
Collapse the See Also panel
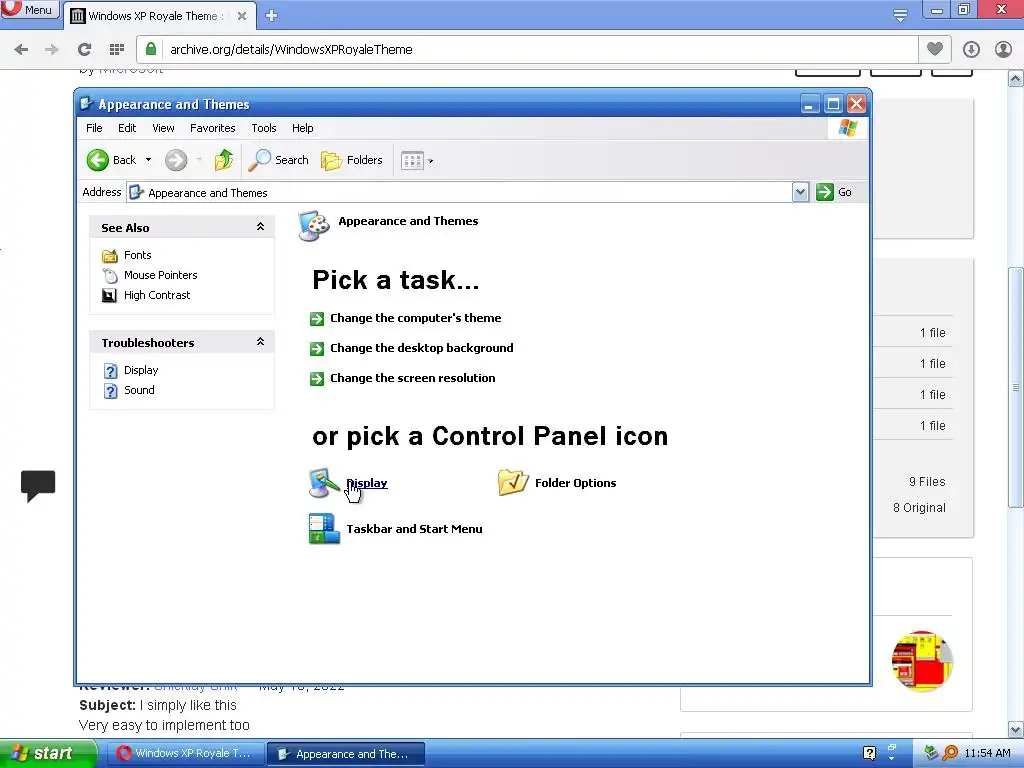point(260,227)
